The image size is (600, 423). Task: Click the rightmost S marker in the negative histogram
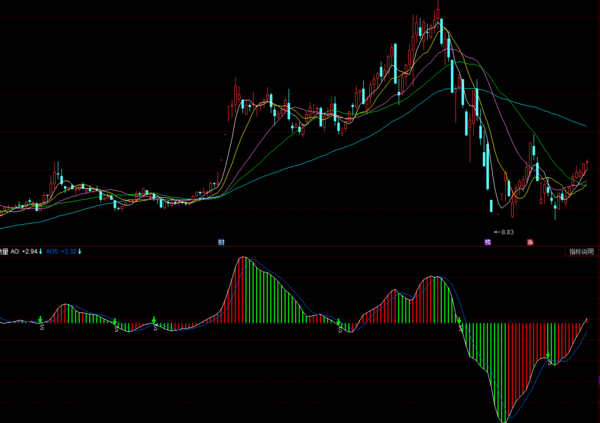(x=549, y=362)
